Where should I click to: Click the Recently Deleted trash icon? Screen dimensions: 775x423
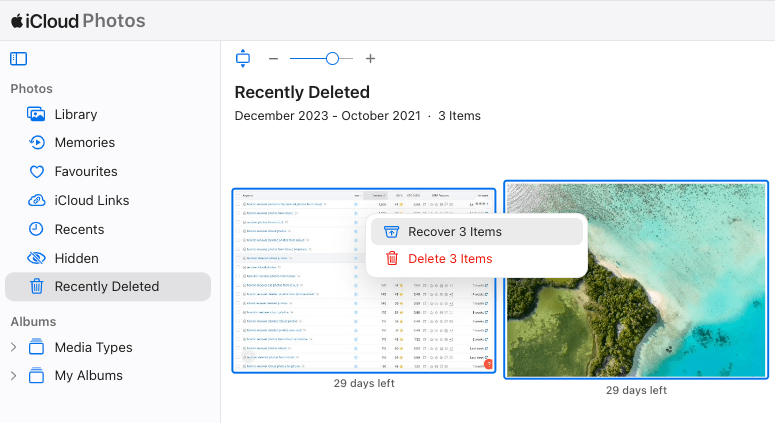[37, 286]
